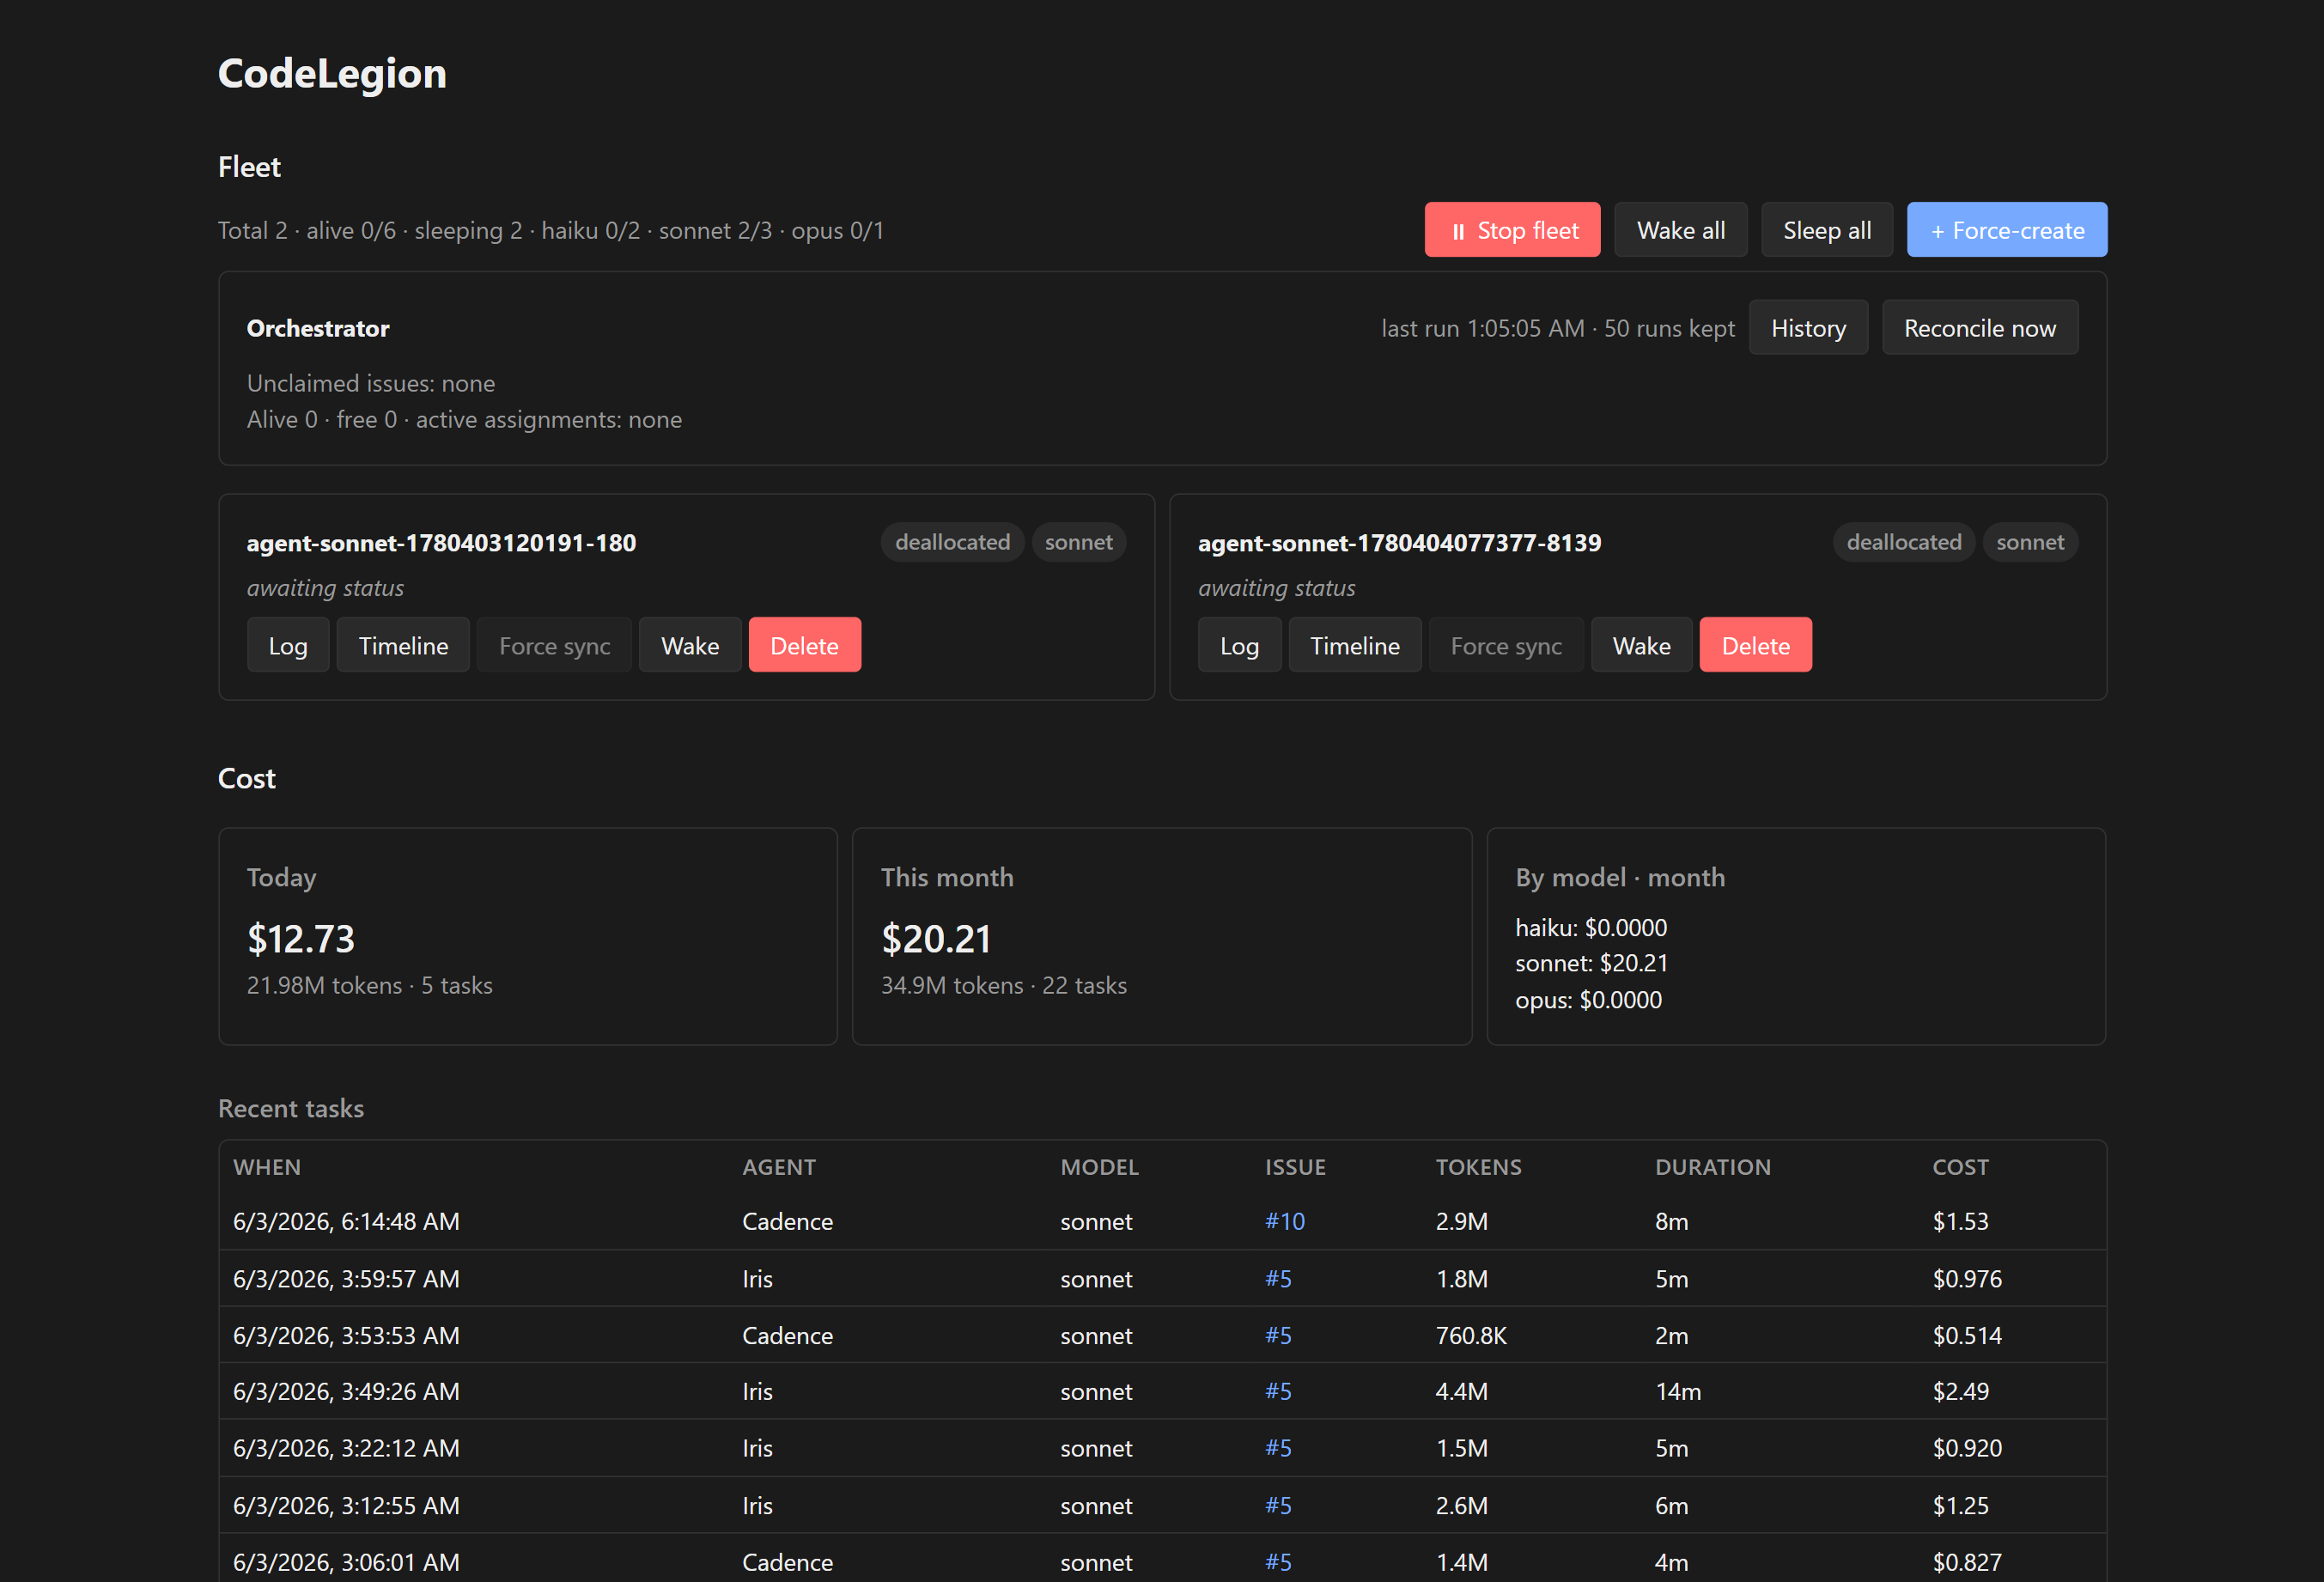Click the 'haiku: $0.0000' line
The image size is (2324, 1582).
[x=1591, y=927]
